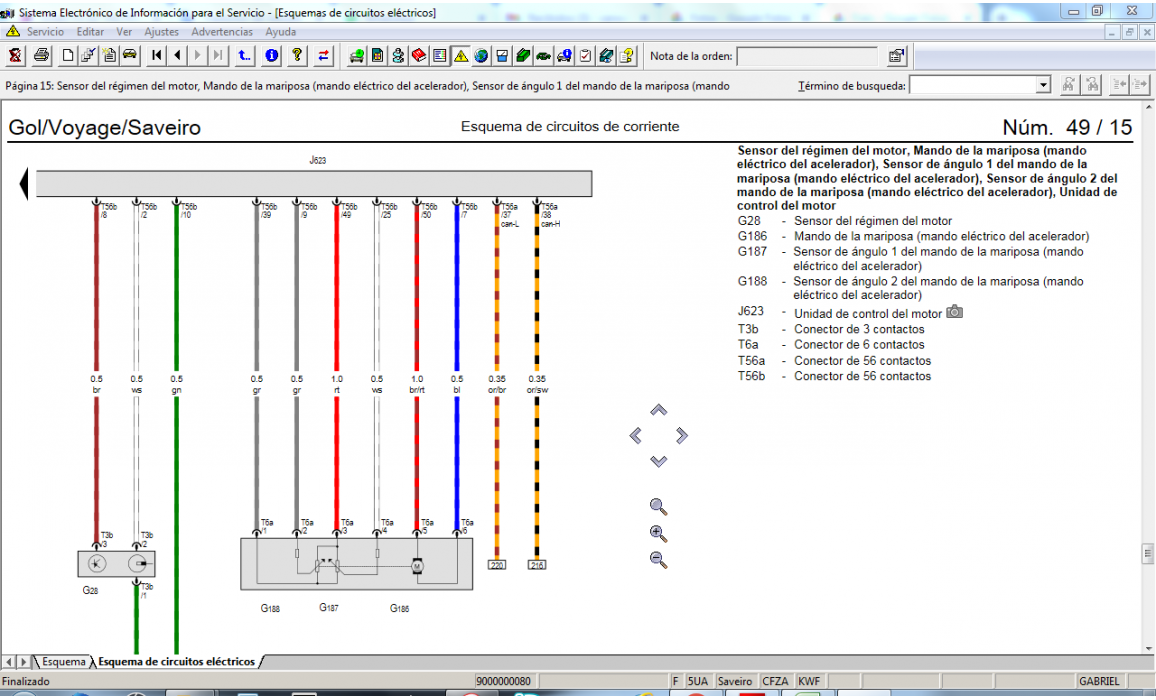The image size is (1156, 700).
Task: Zoom in with the plus magnifier
Action: click(x=658, y=533)
